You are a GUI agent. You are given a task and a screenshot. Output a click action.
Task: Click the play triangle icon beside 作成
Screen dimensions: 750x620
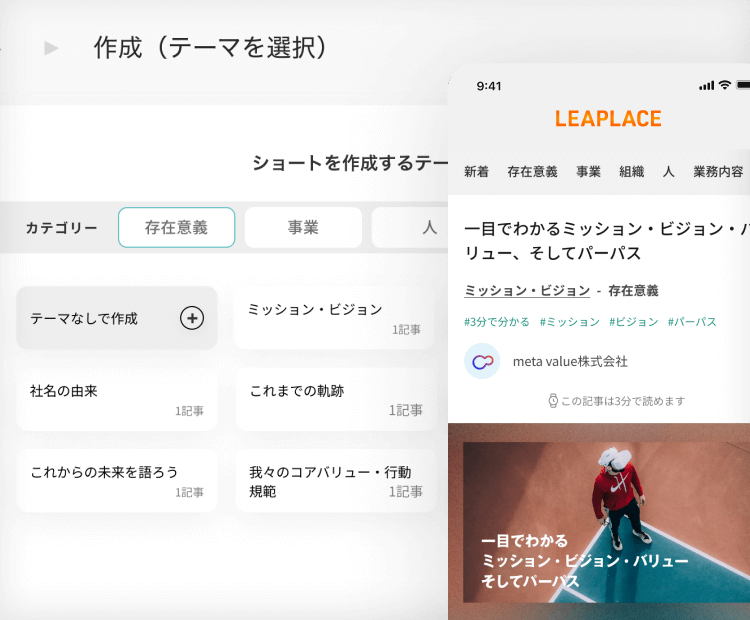(x=51, y=48)
